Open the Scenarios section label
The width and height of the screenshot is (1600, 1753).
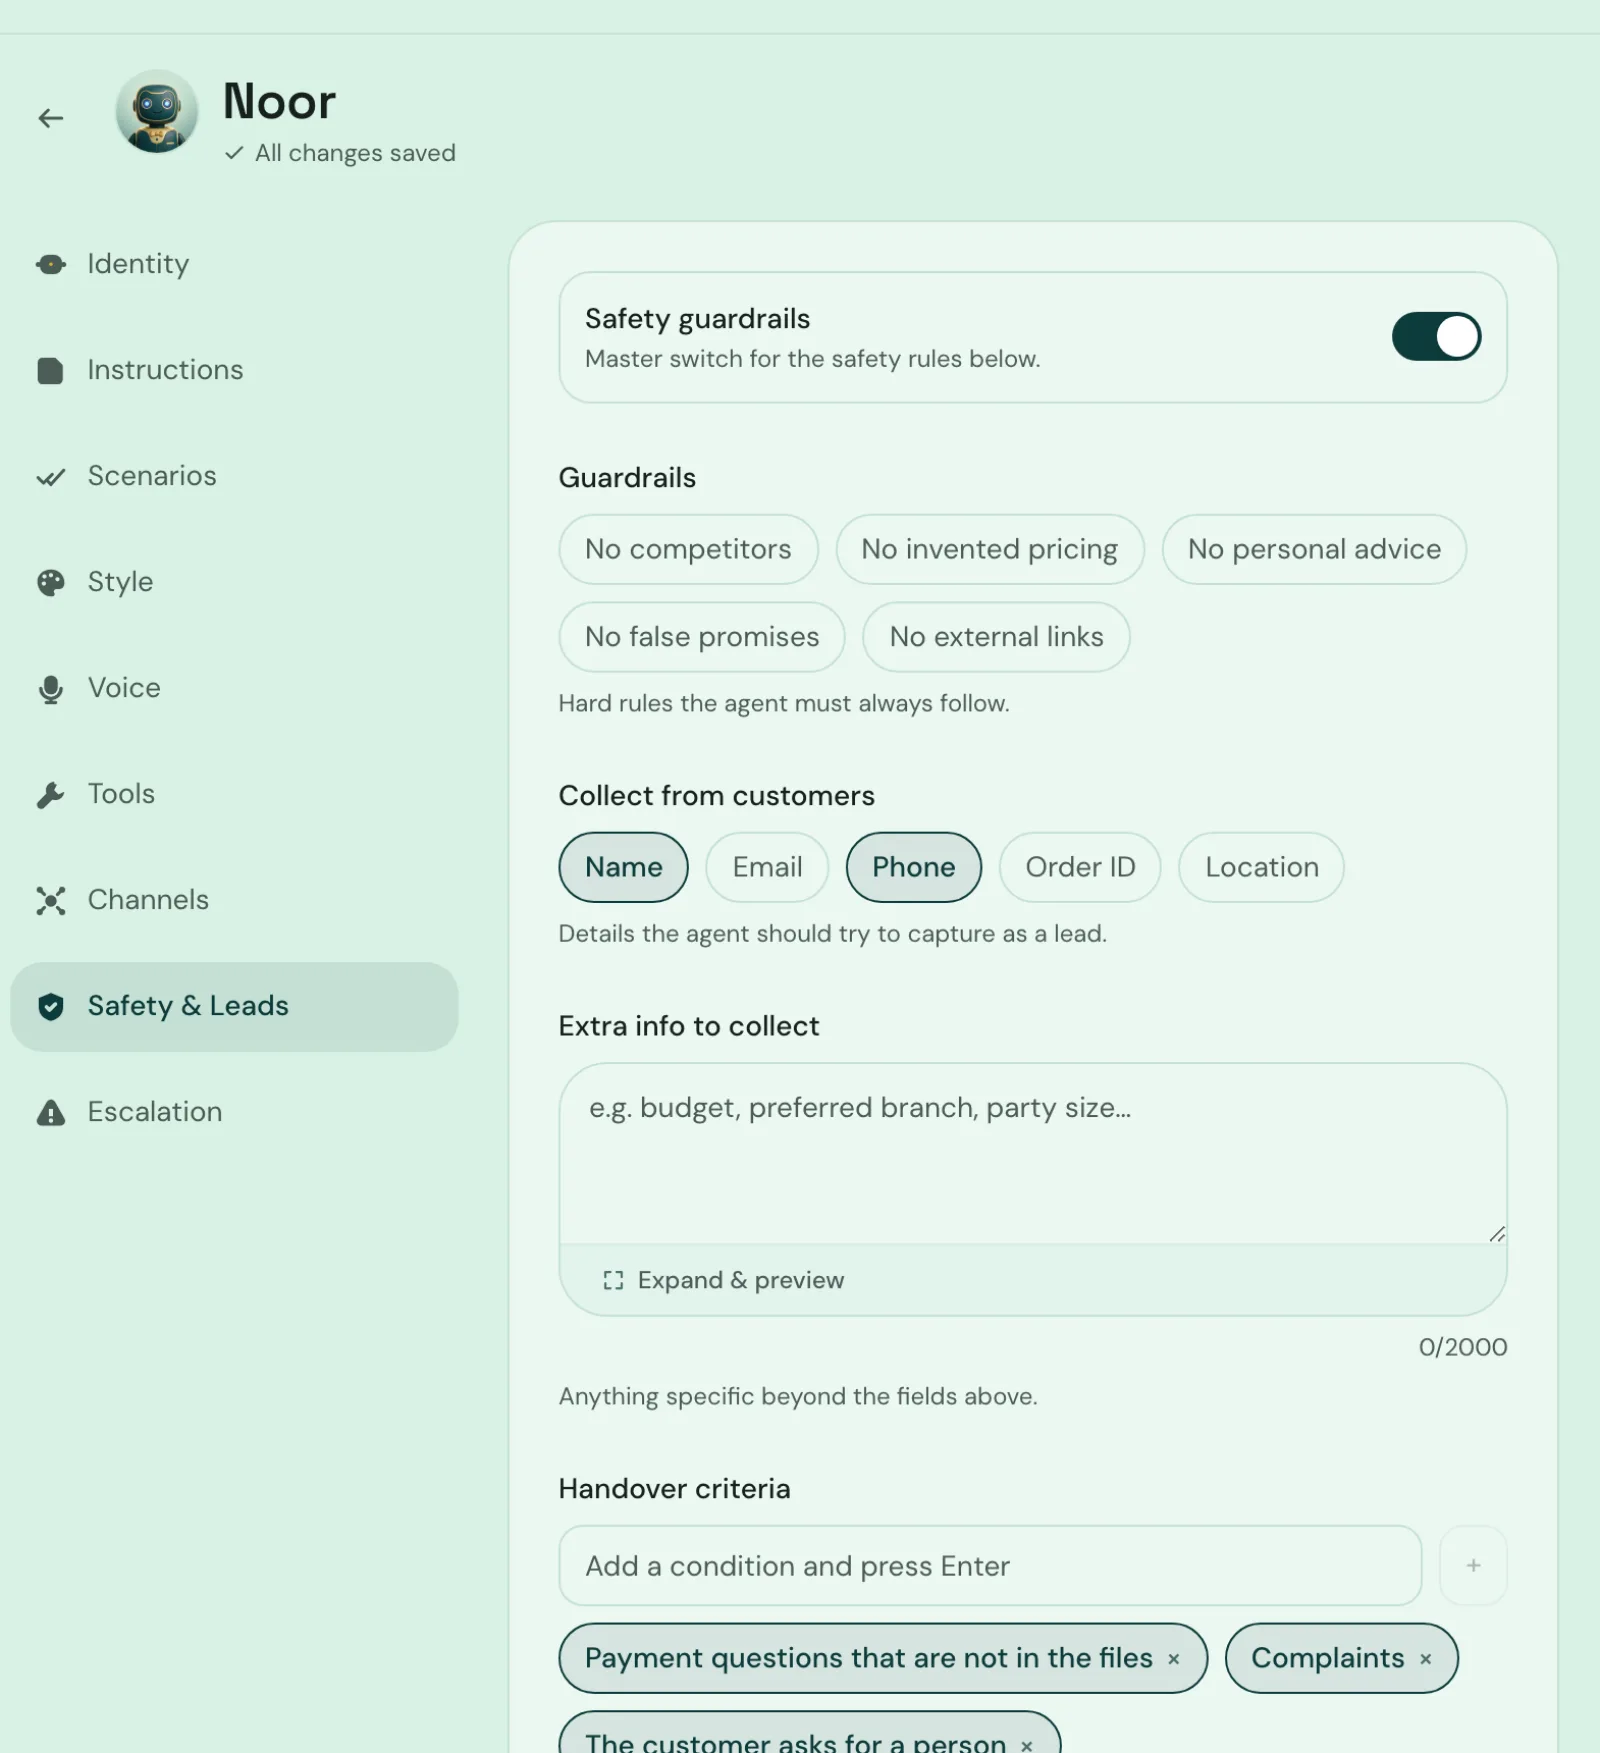coord(152,476)
